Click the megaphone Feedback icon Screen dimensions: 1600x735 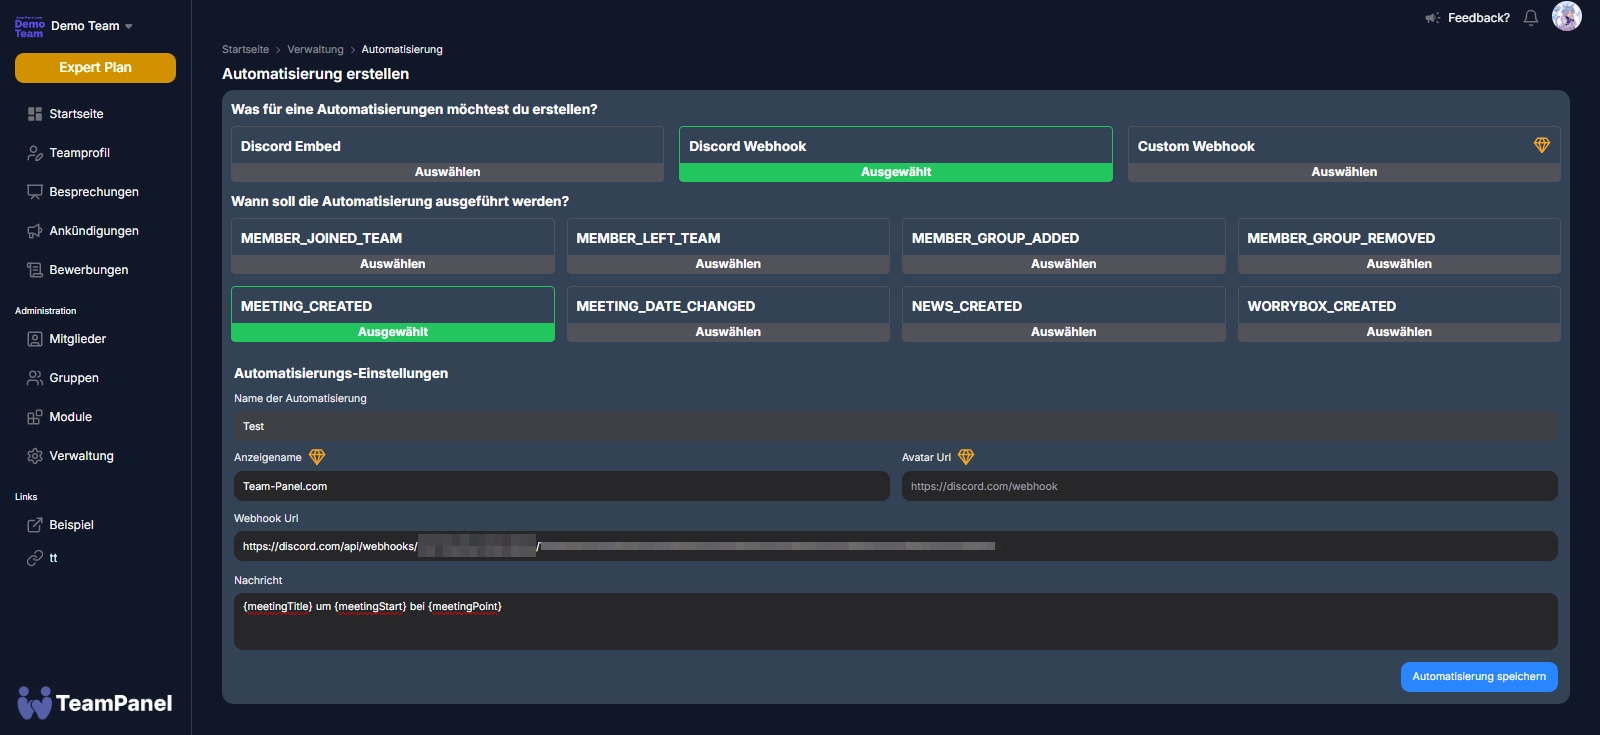1432,18
